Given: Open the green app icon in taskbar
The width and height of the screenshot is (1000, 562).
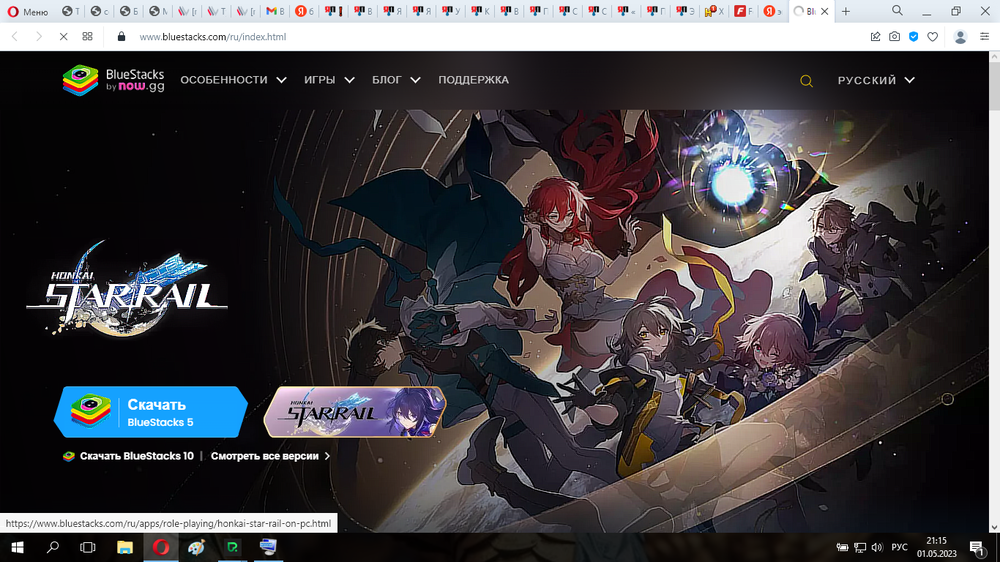Looking at the screenshot, I should tap(232, 547).
